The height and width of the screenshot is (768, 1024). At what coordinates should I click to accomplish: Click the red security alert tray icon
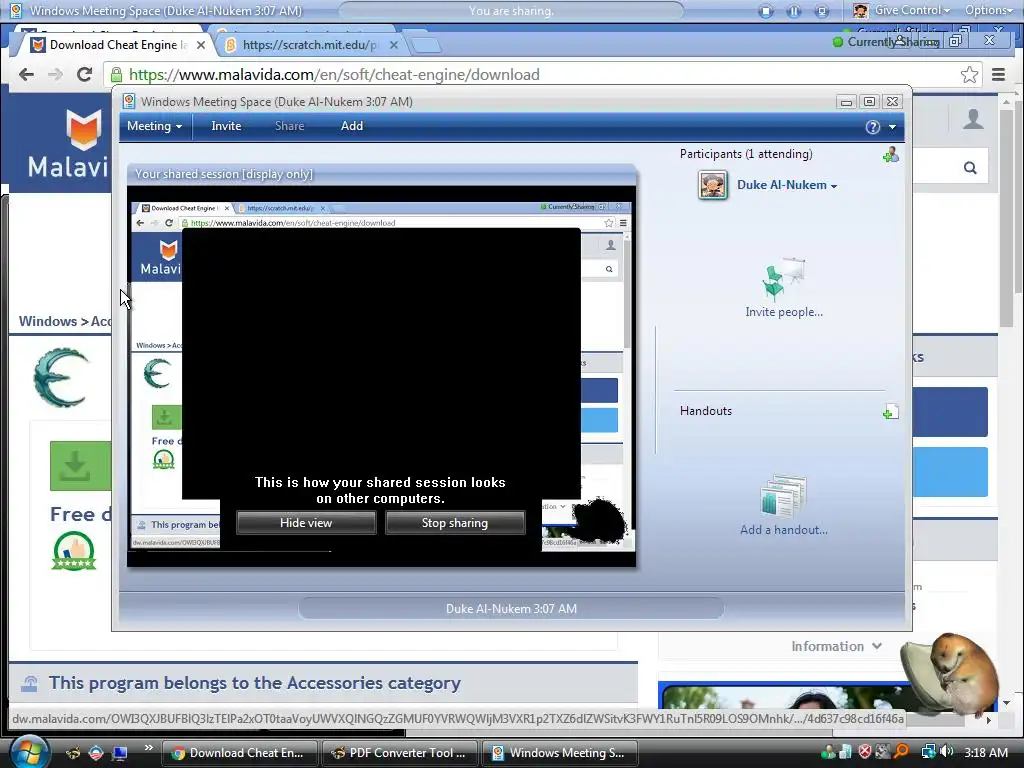865,752
